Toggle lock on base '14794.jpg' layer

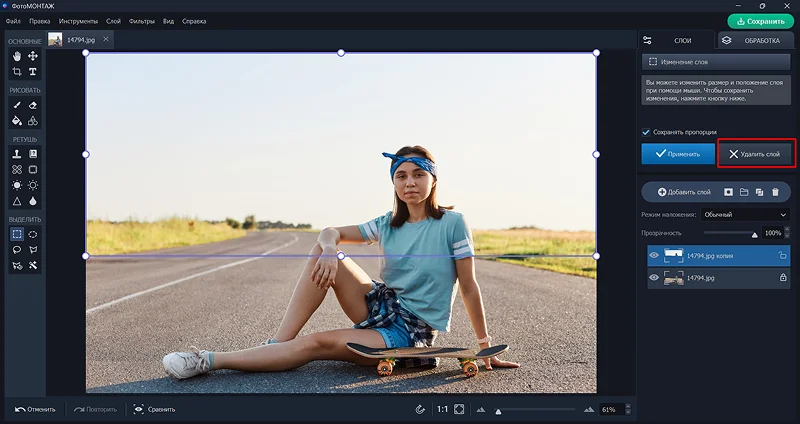(x=783, y=278)
